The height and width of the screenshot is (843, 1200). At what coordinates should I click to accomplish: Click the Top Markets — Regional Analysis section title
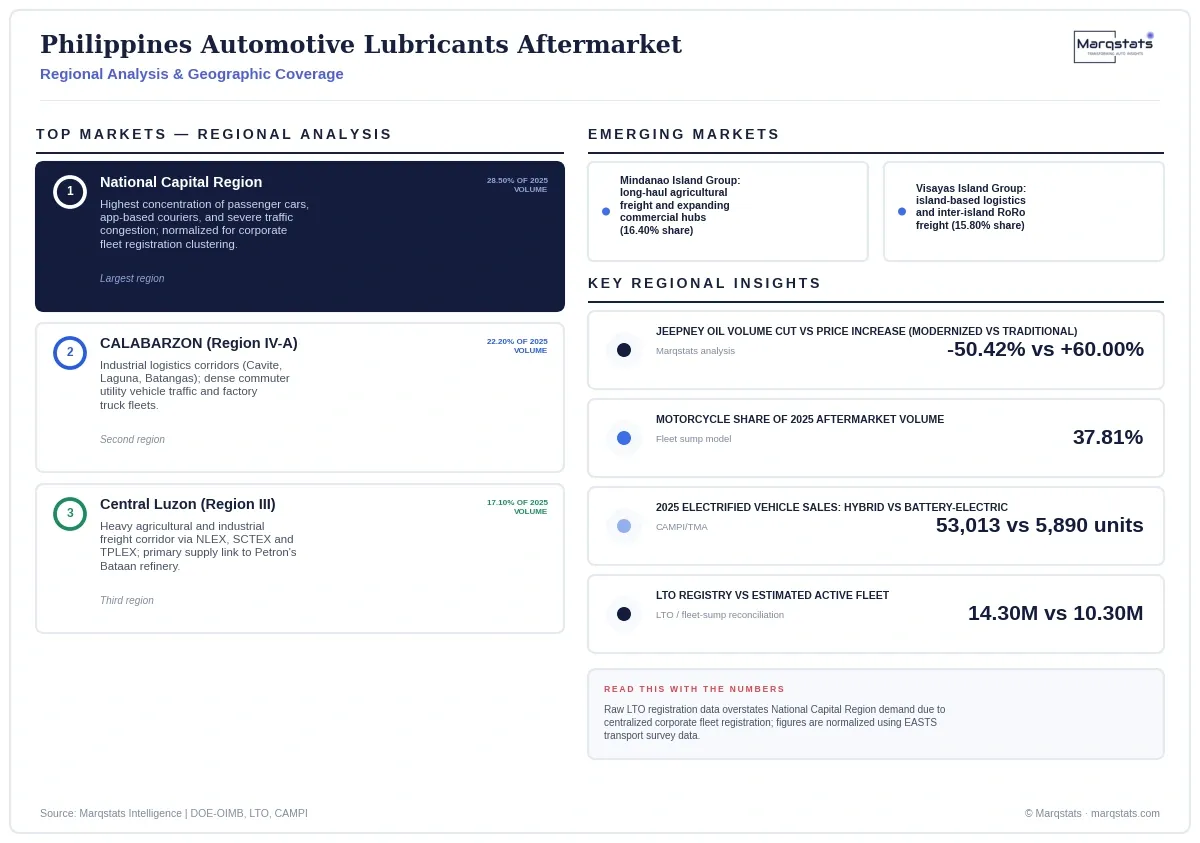coord(214,134)
